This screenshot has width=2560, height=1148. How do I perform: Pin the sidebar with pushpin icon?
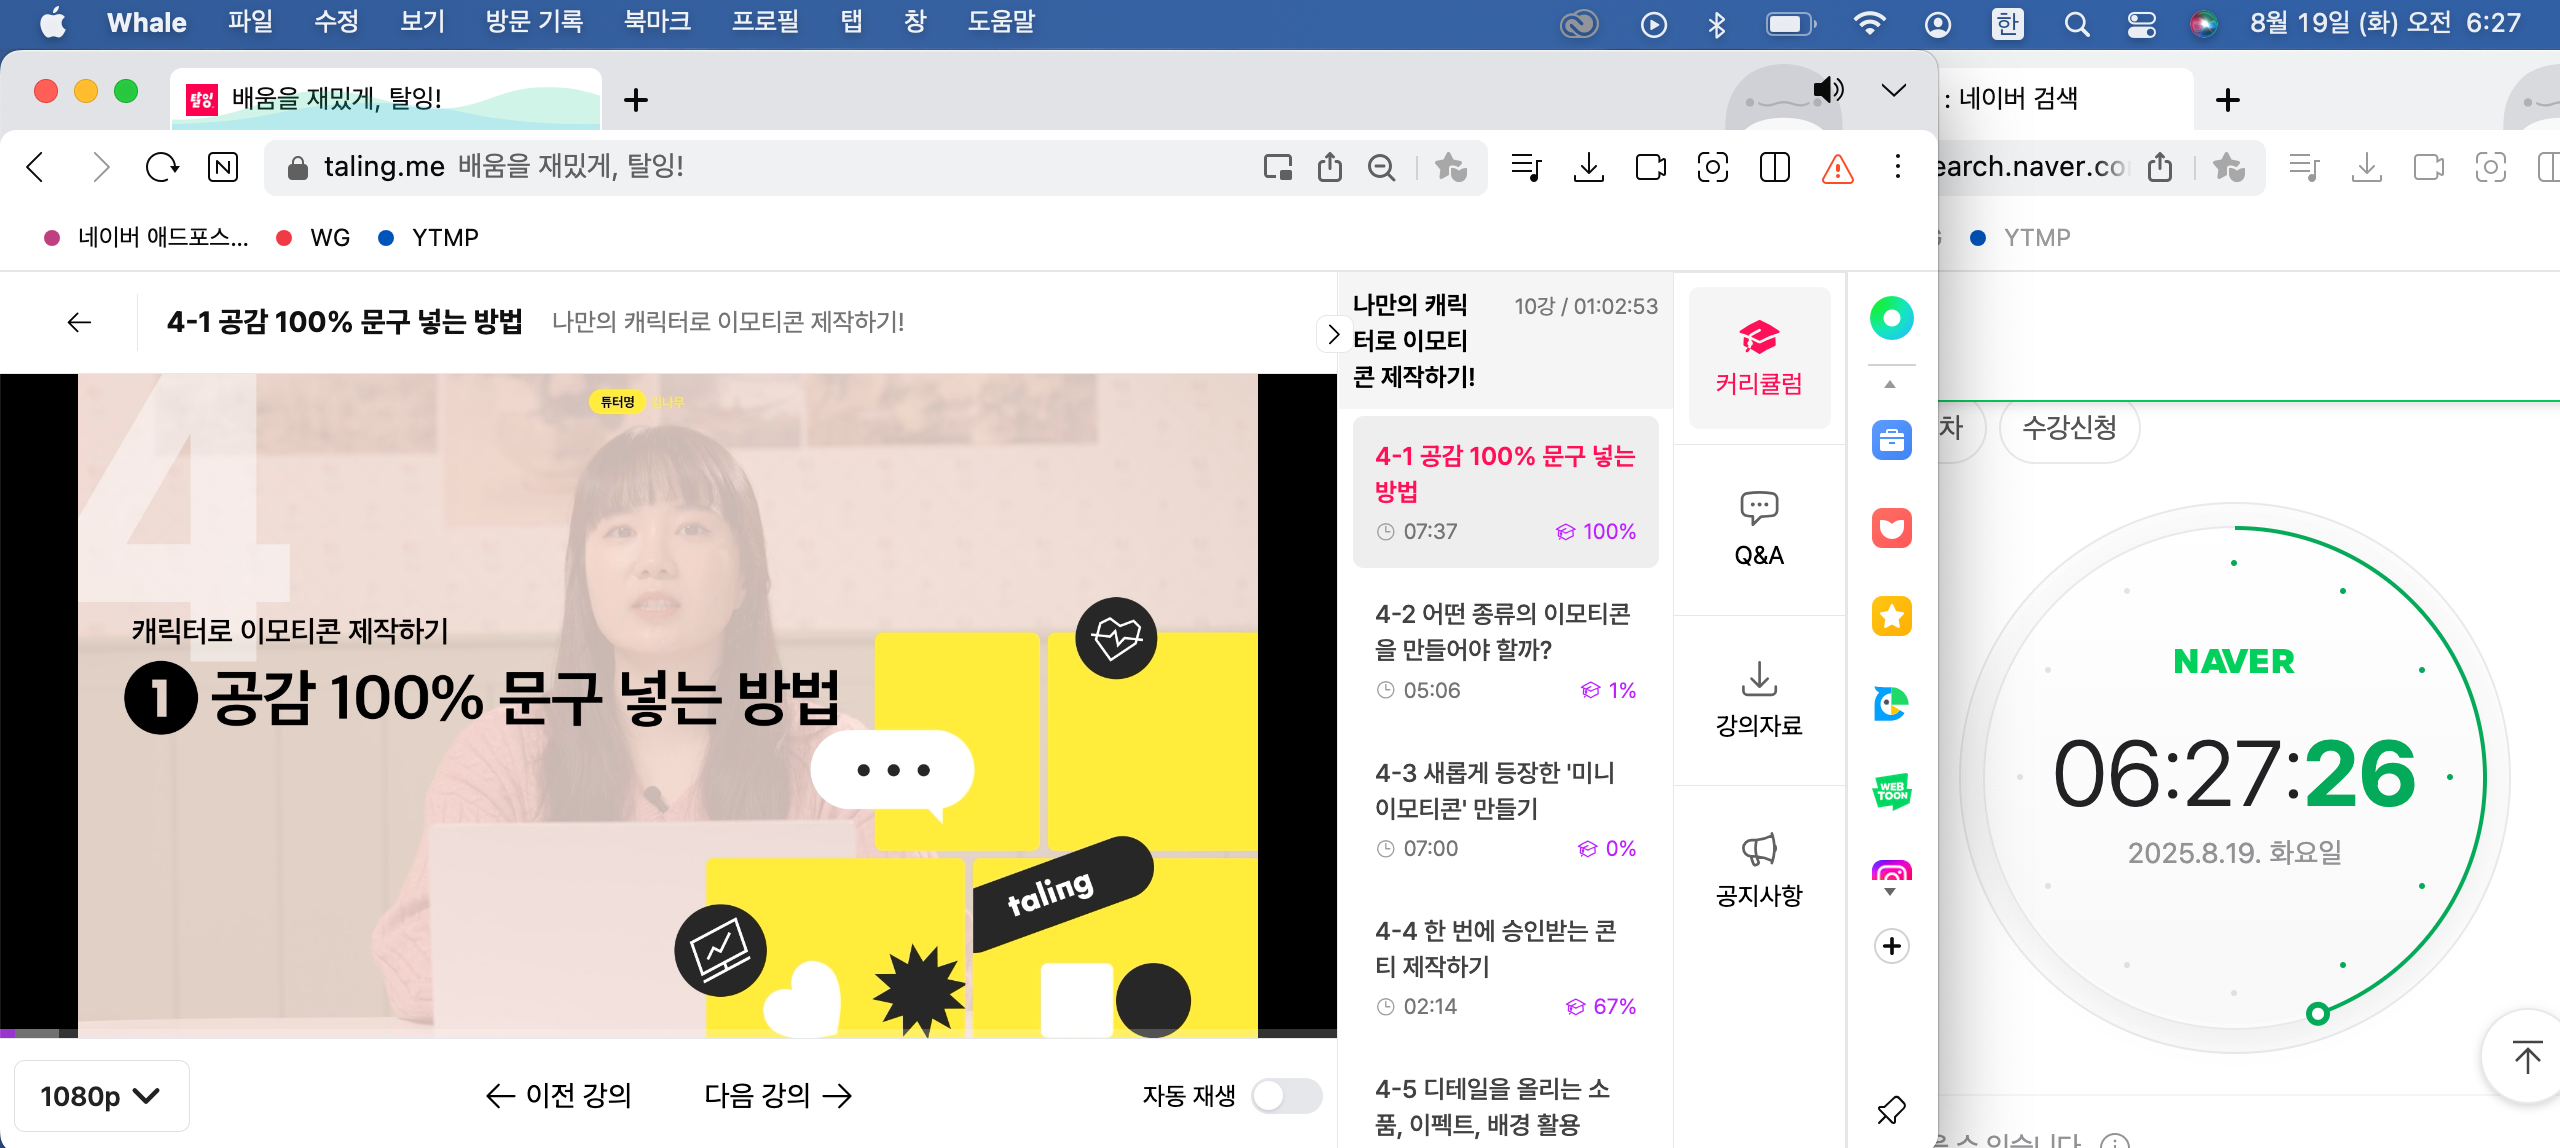(x=1891, y=1110)
